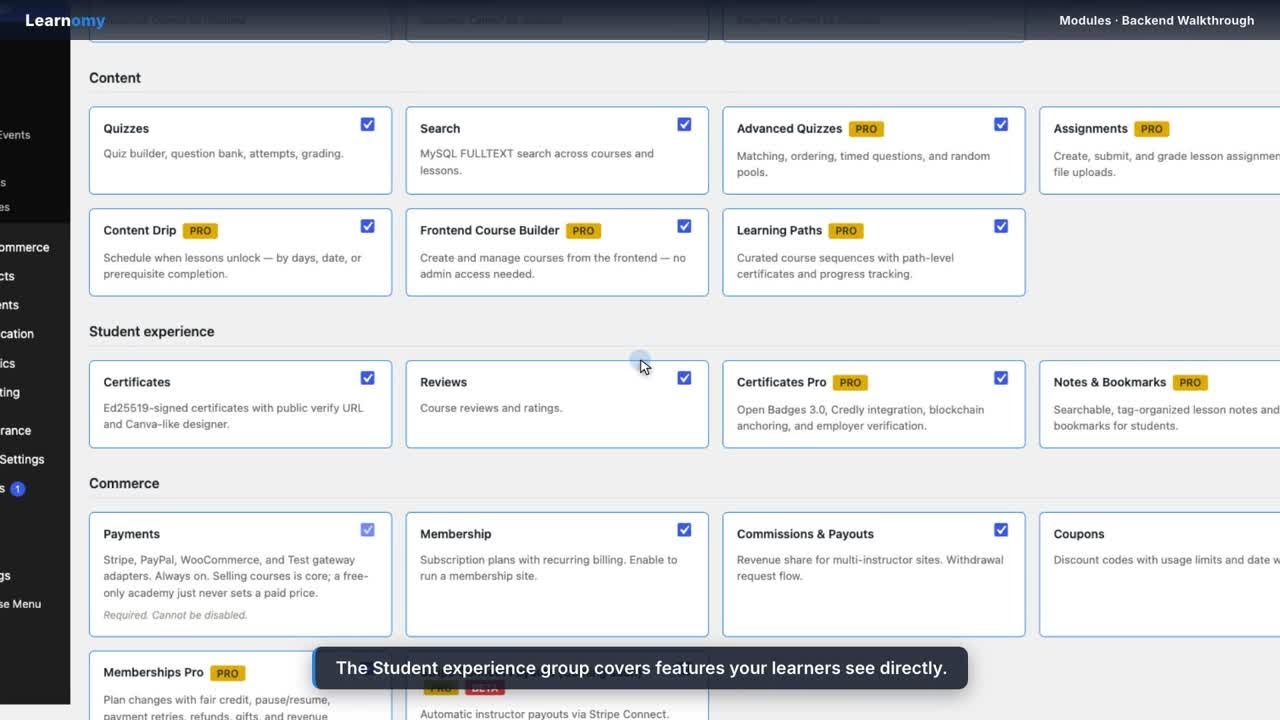The image size is (1280, 720).
Task: Click 'Course reviews and ratings.' description
Action: [491, 409]
